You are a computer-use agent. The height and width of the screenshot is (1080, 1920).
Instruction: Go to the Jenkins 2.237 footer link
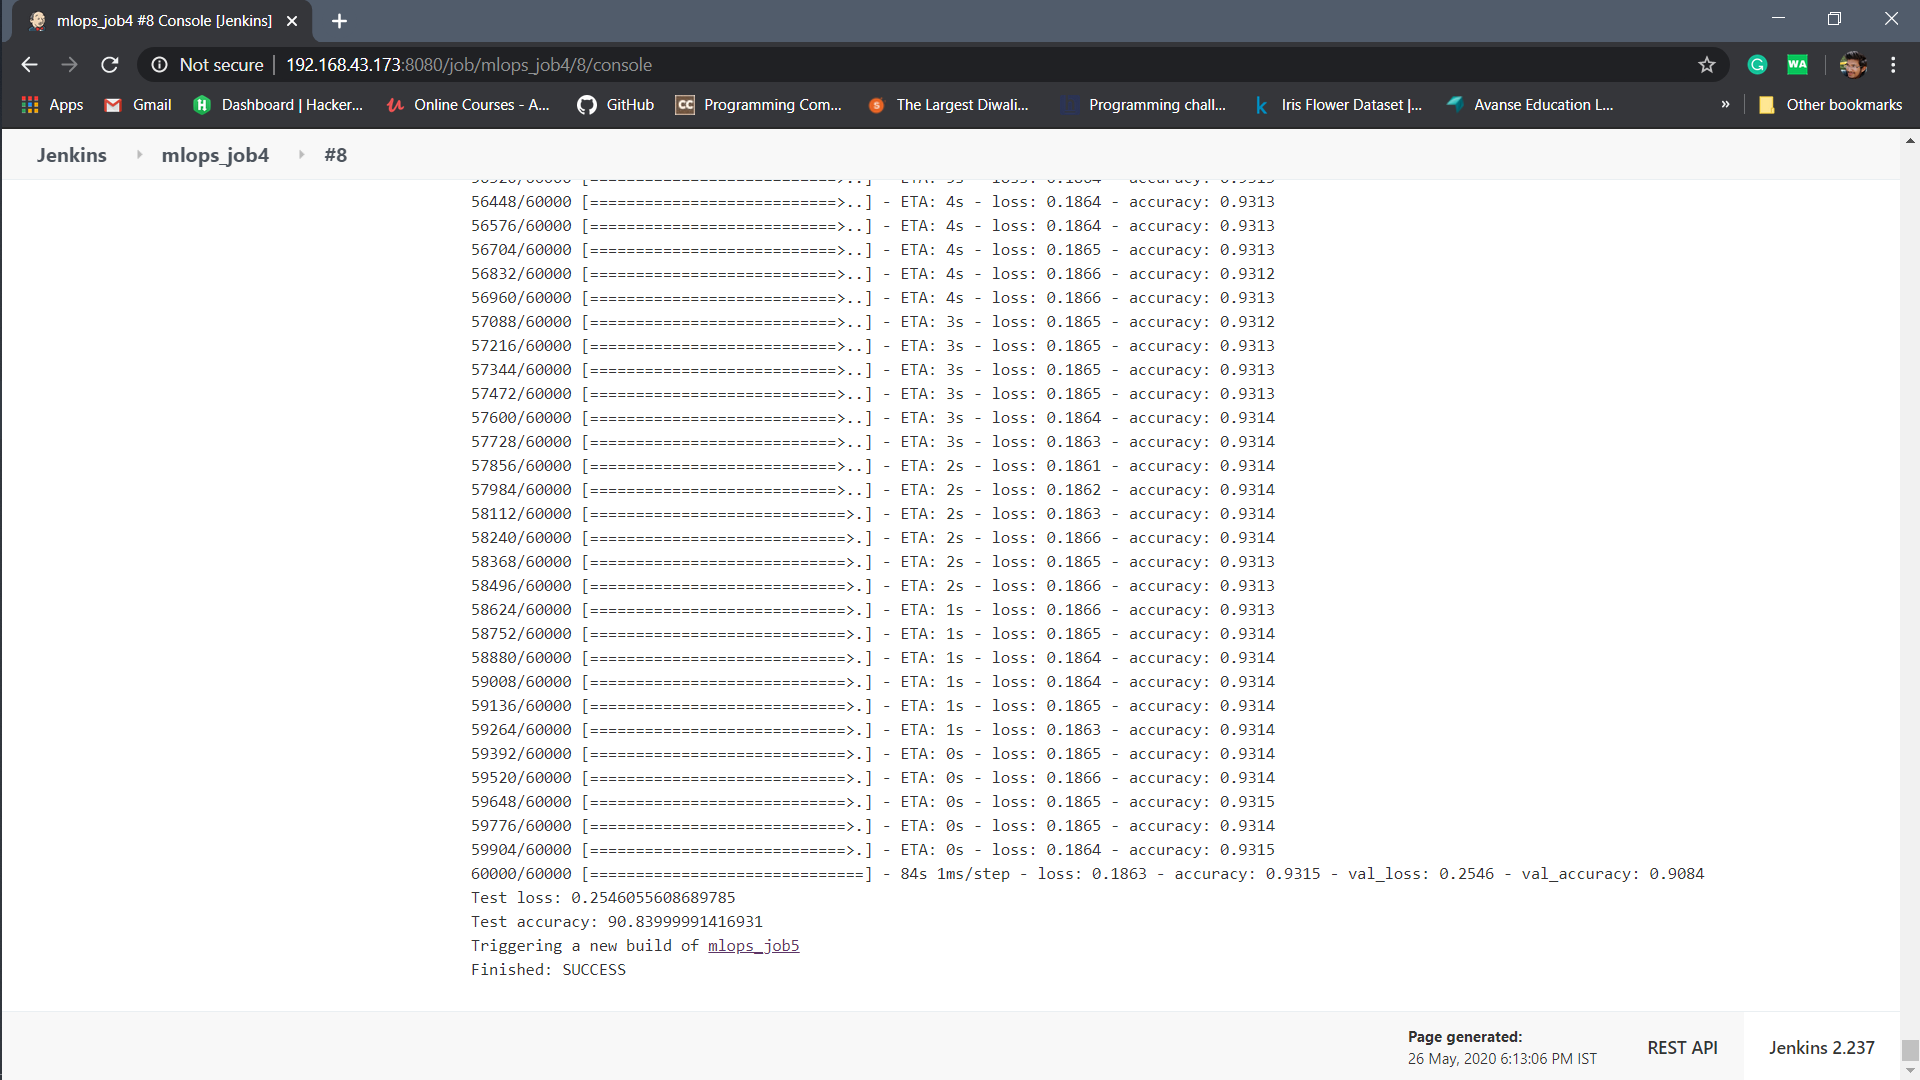pyautogui.click(x=1821, y=1047)
